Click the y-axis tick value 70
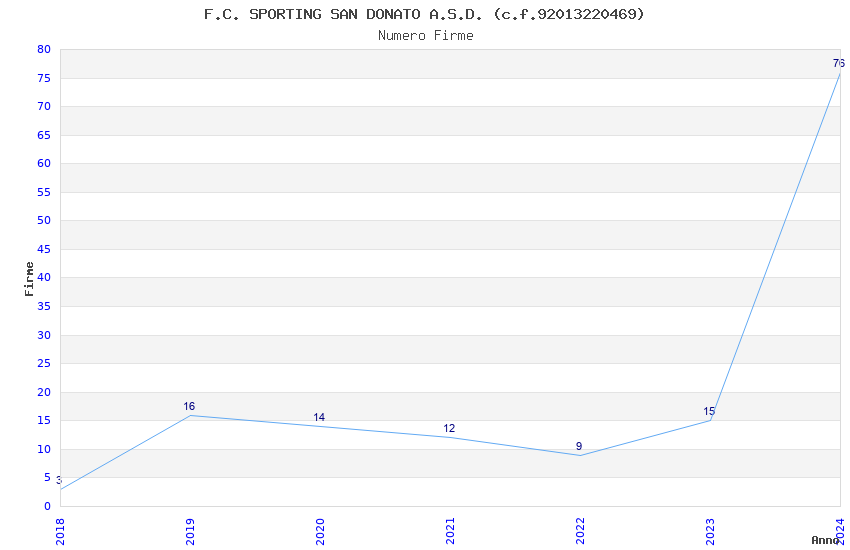Image resolution: width=850 pixels, height=550 pixels. coord(44,106)
